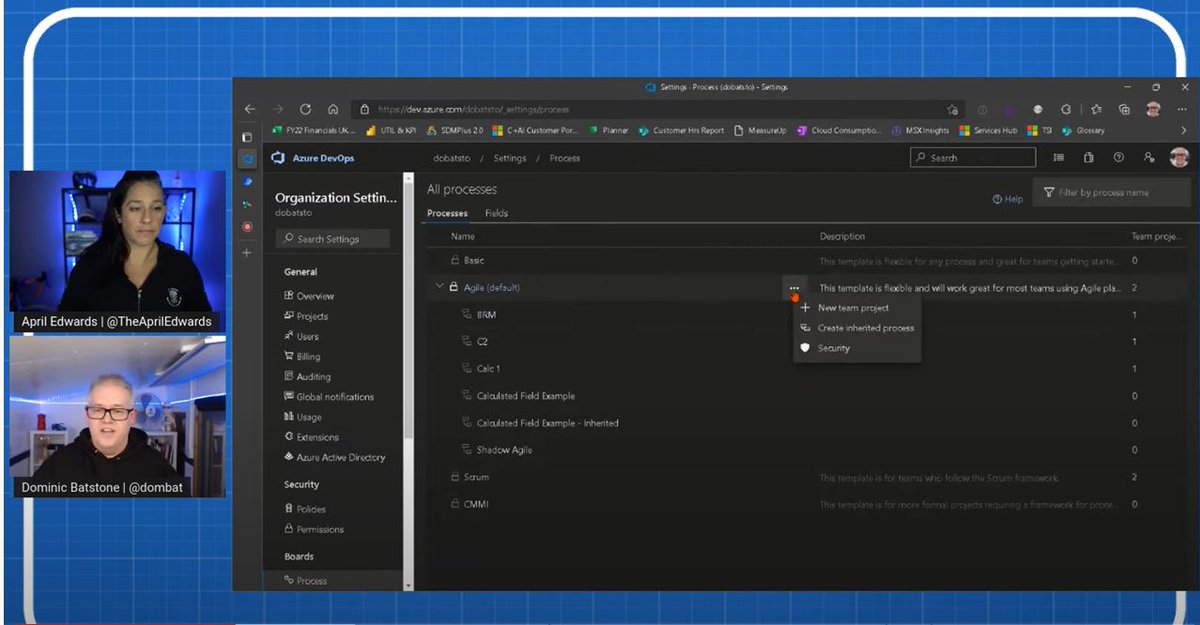
Task: Open the Services Hub bookmark
Action: (988, 131)
